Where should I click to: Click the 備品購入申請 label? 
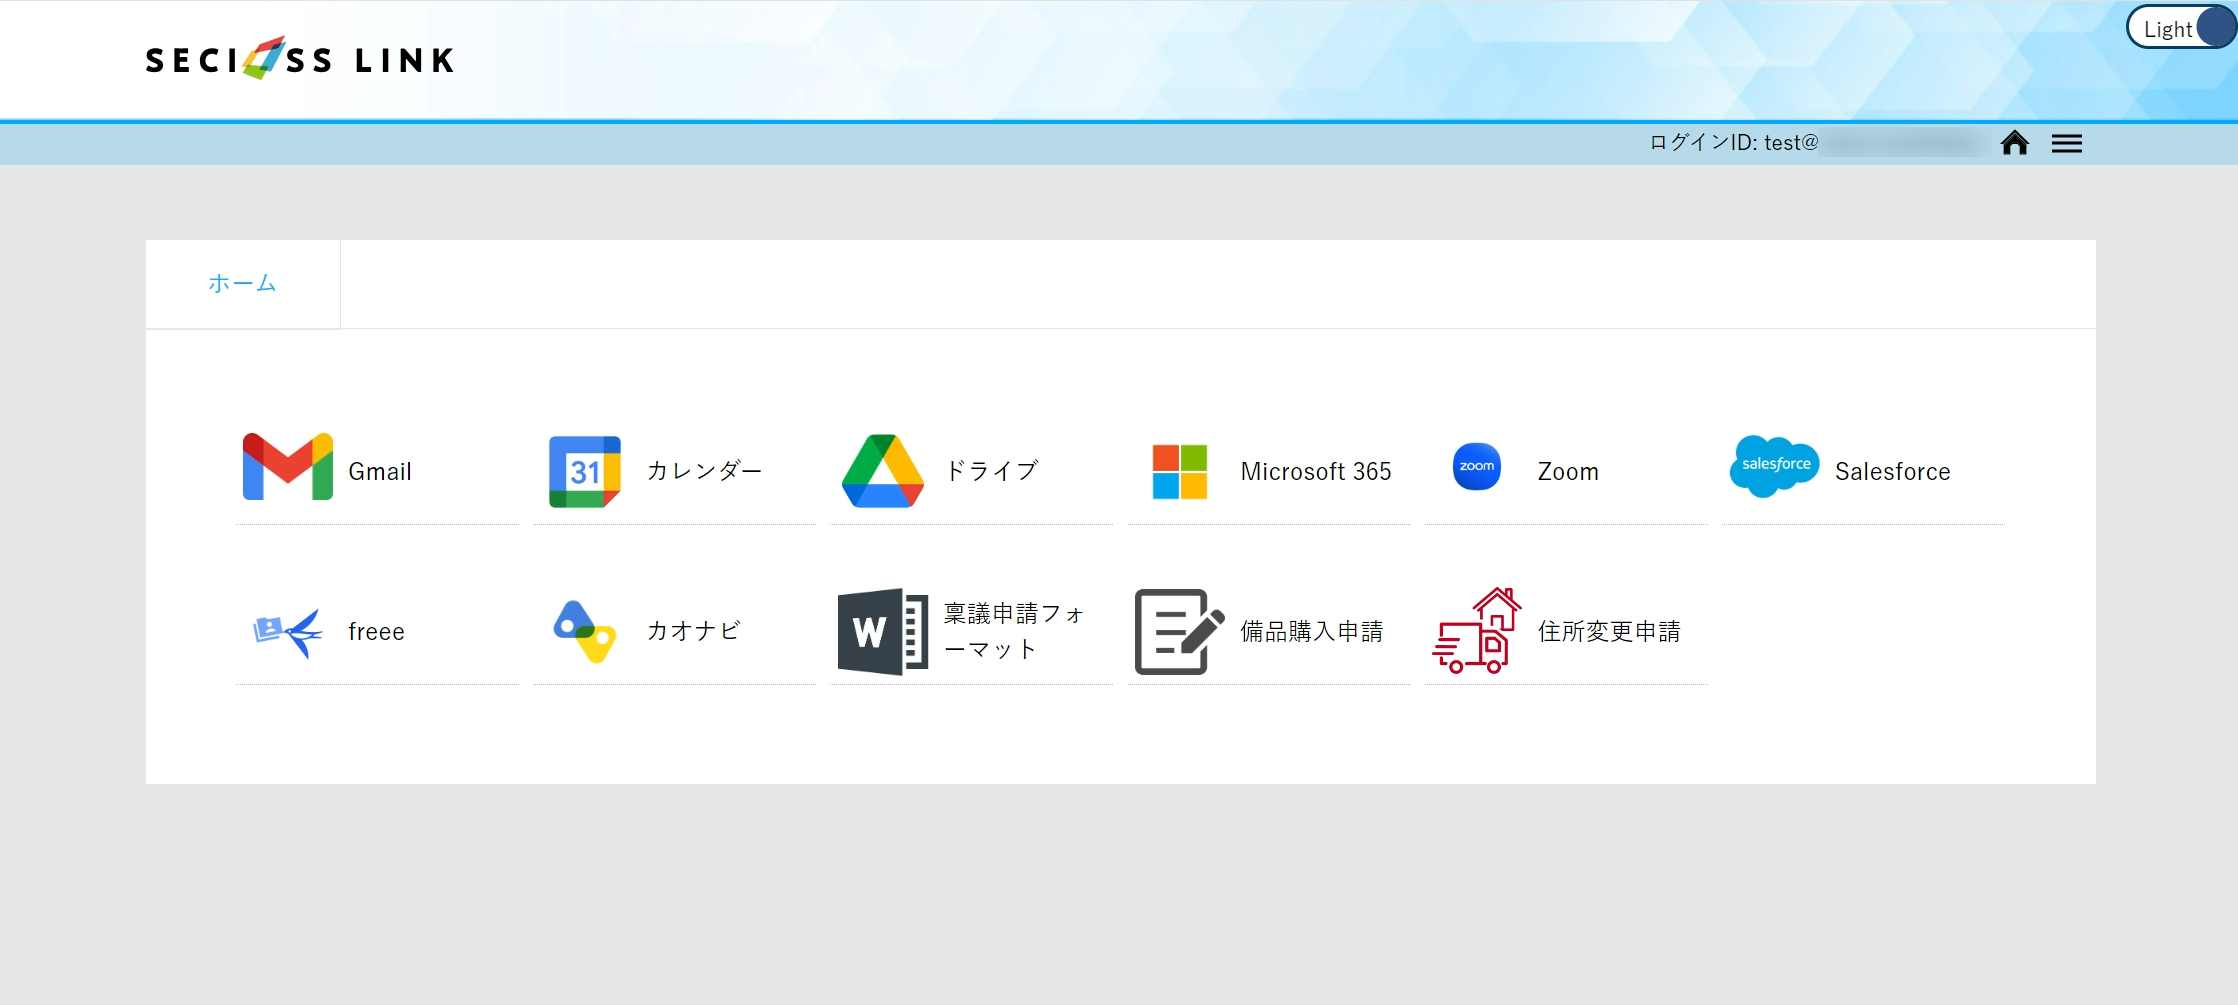pyautogui.click(x=1312, y=631)
